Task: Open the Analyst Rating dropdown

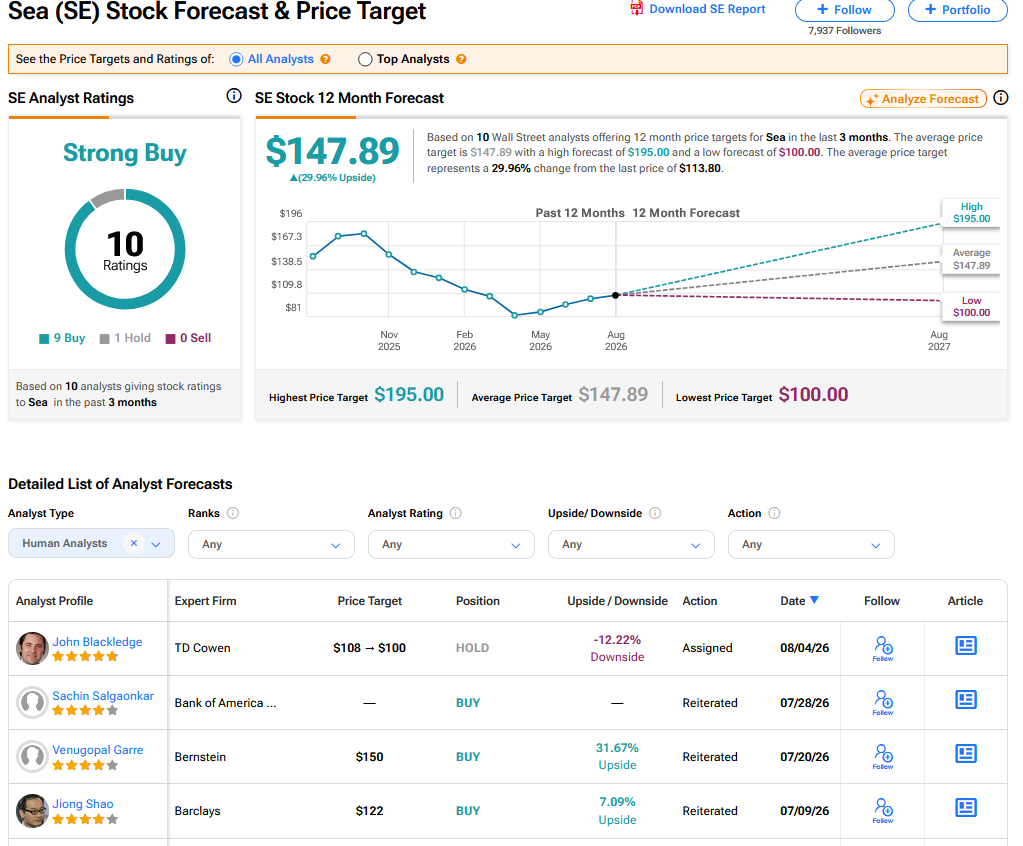Action: (451, 545)
